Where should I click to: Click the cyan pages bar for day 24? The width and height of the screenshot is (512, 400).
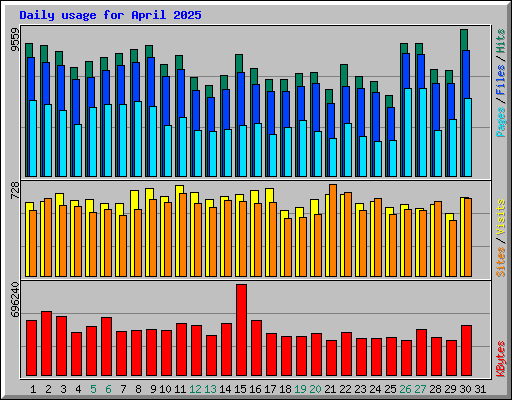pyautogui.click(x=378, y=159)
